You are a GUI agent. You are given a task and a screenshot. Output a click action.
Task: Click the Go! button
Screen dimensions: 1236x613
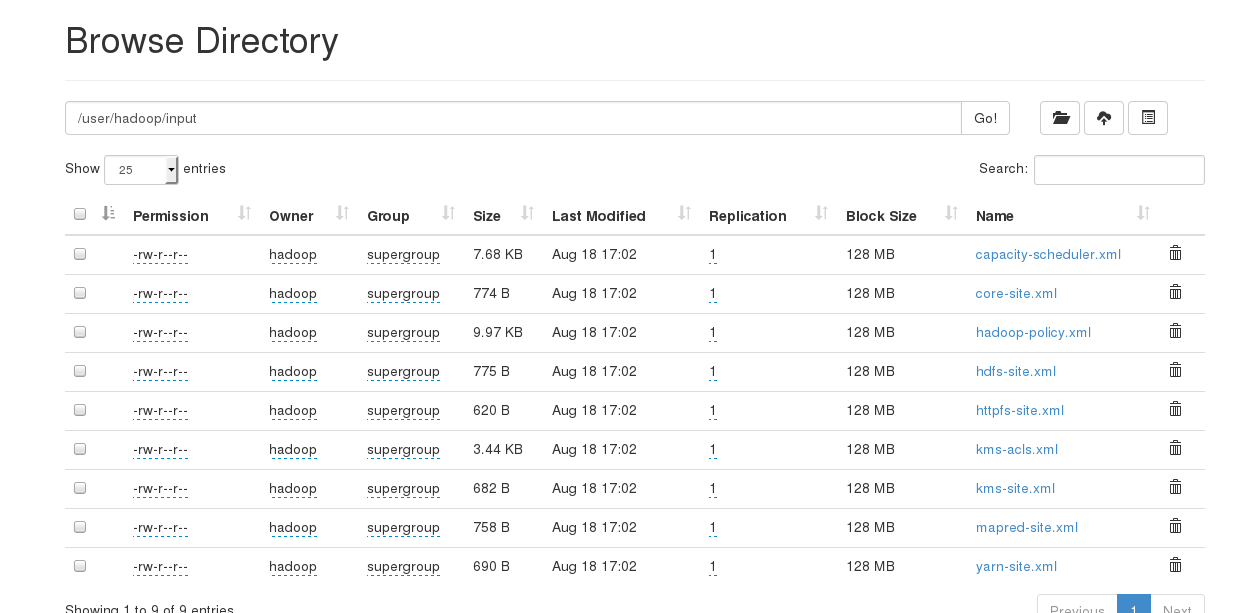(x=985, y=118)
